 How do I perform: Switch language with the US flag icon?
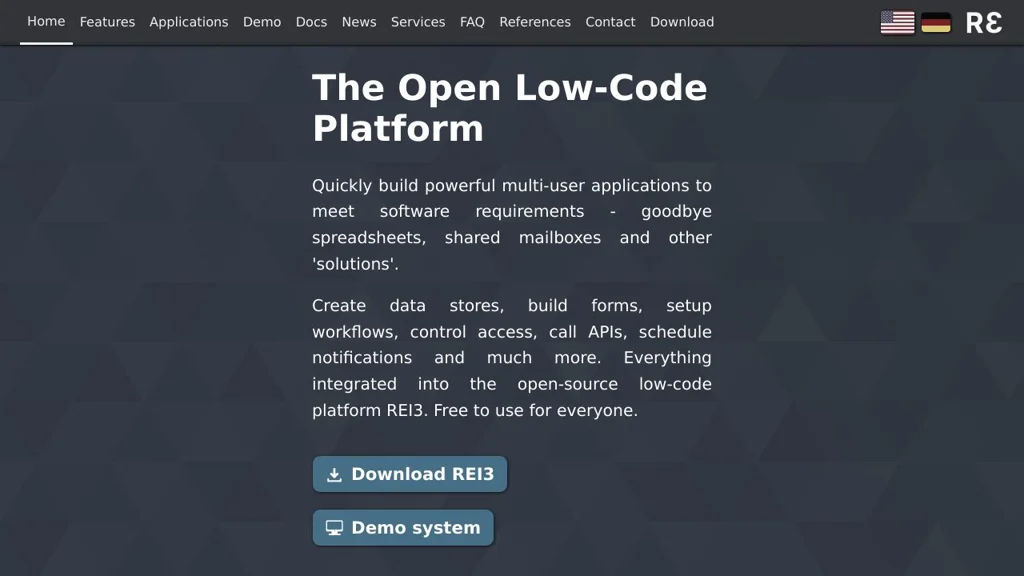tap(897, 22)
